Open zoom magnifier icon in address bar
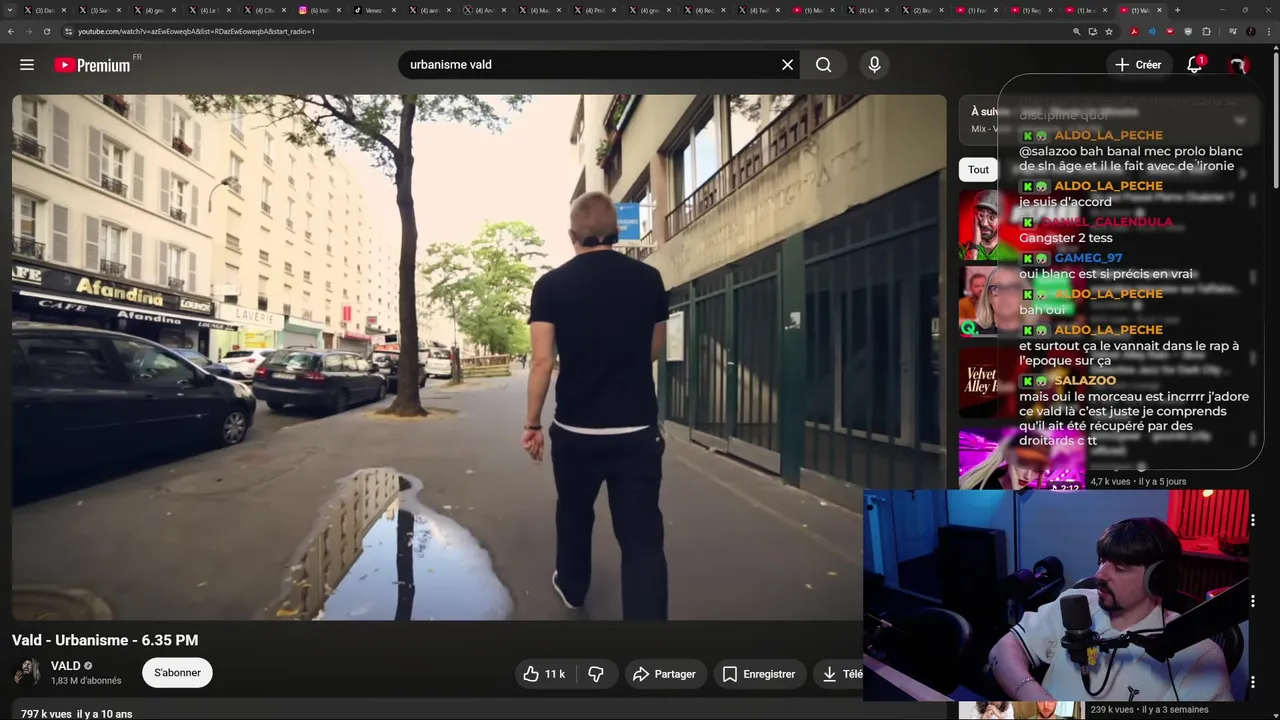Viewport: 1280px width, 720px height. point(1077,31)
